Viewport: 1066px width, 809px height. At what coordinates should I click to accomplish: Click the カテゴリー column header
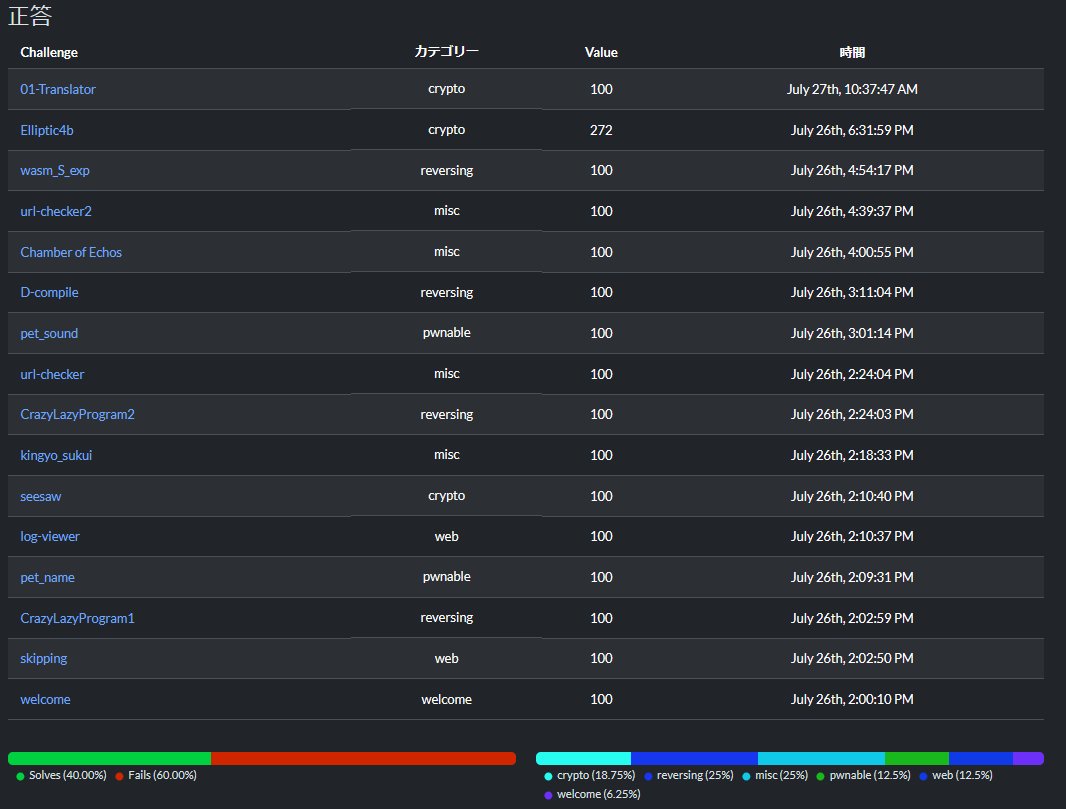[x=447, y=52]
